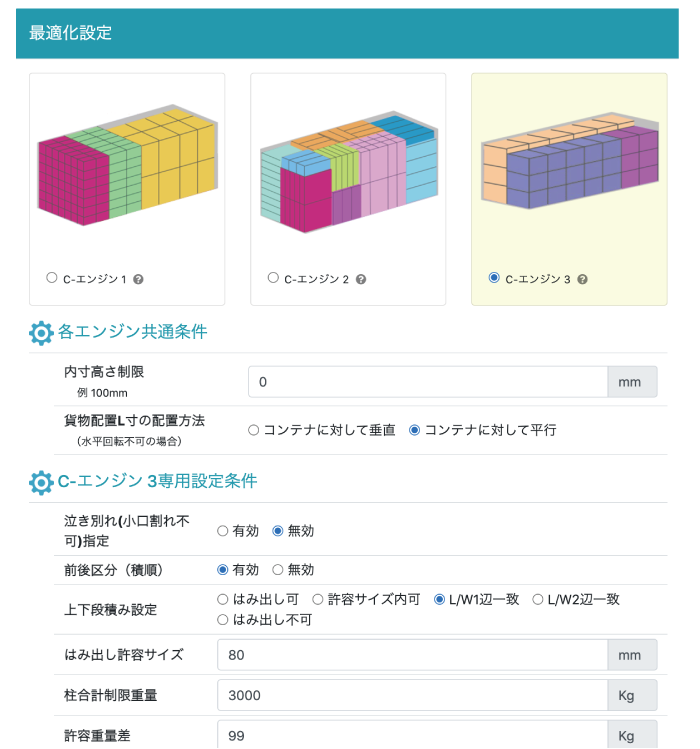Pick L/W2辺一致 stacking setting
Screen dimensions: 700x749
[538, 599]
